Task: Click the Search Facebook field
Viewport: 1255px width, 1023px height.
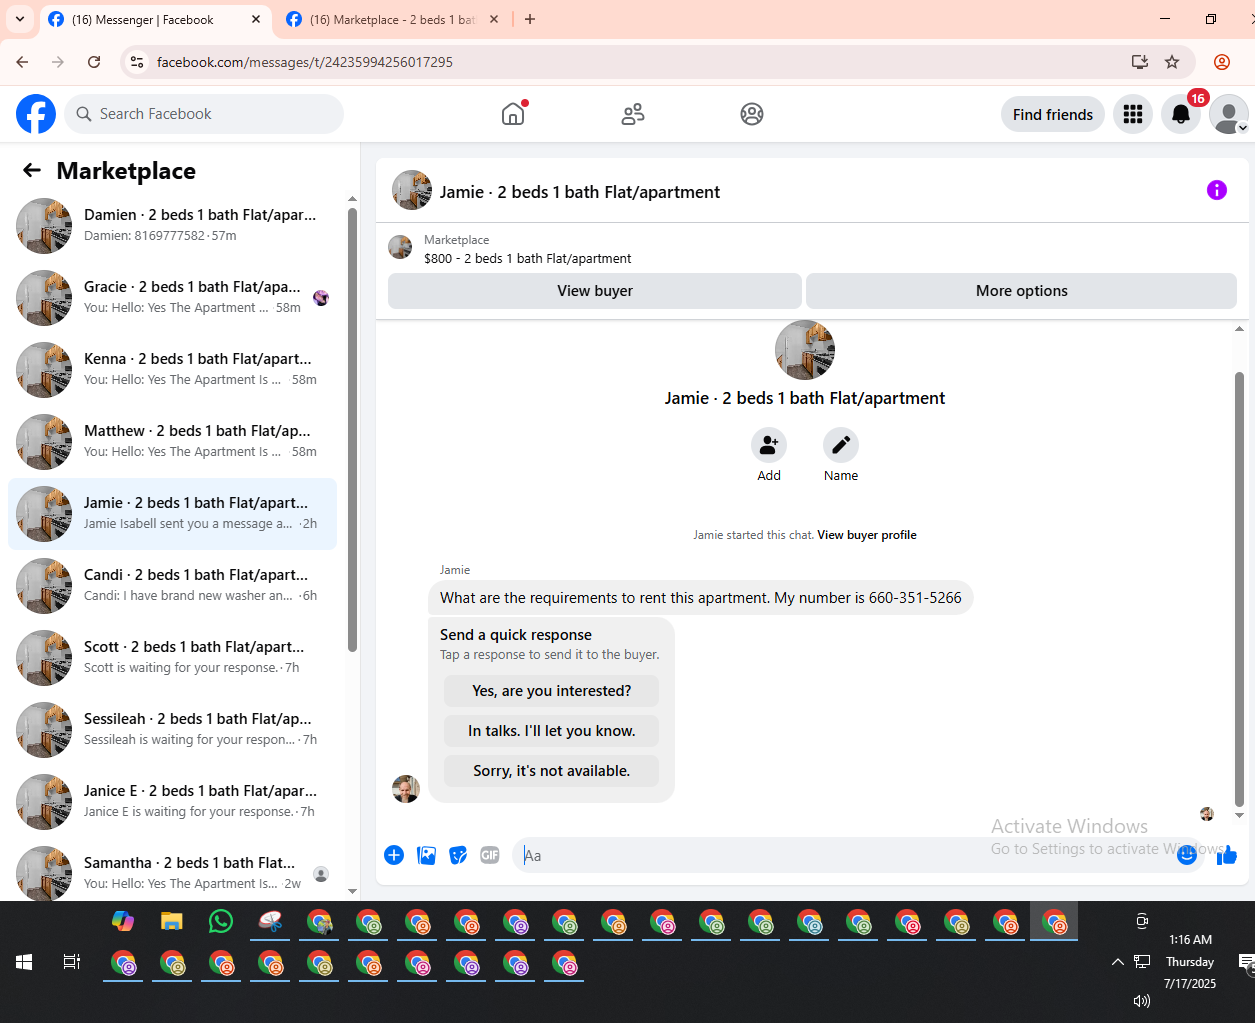Action: 204,114
